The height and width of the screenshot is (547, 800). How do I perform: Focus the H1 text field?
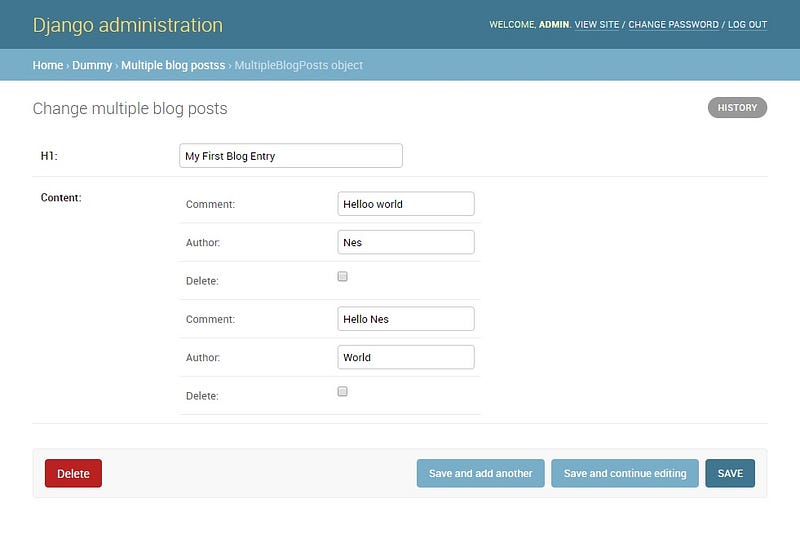tap(291, 156)
